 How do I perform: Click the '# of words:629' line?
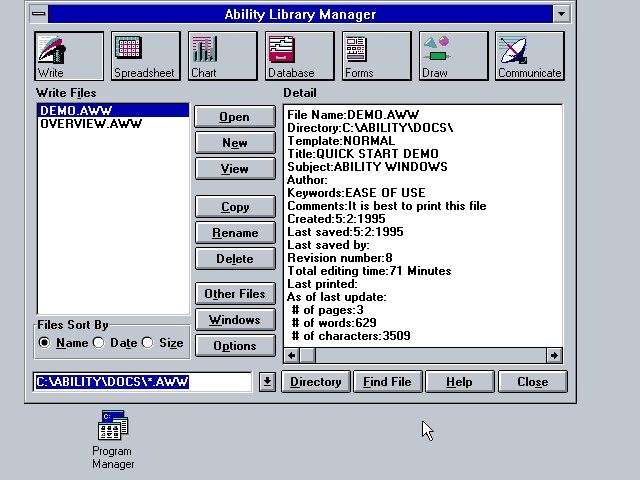[x=334, y=323]
